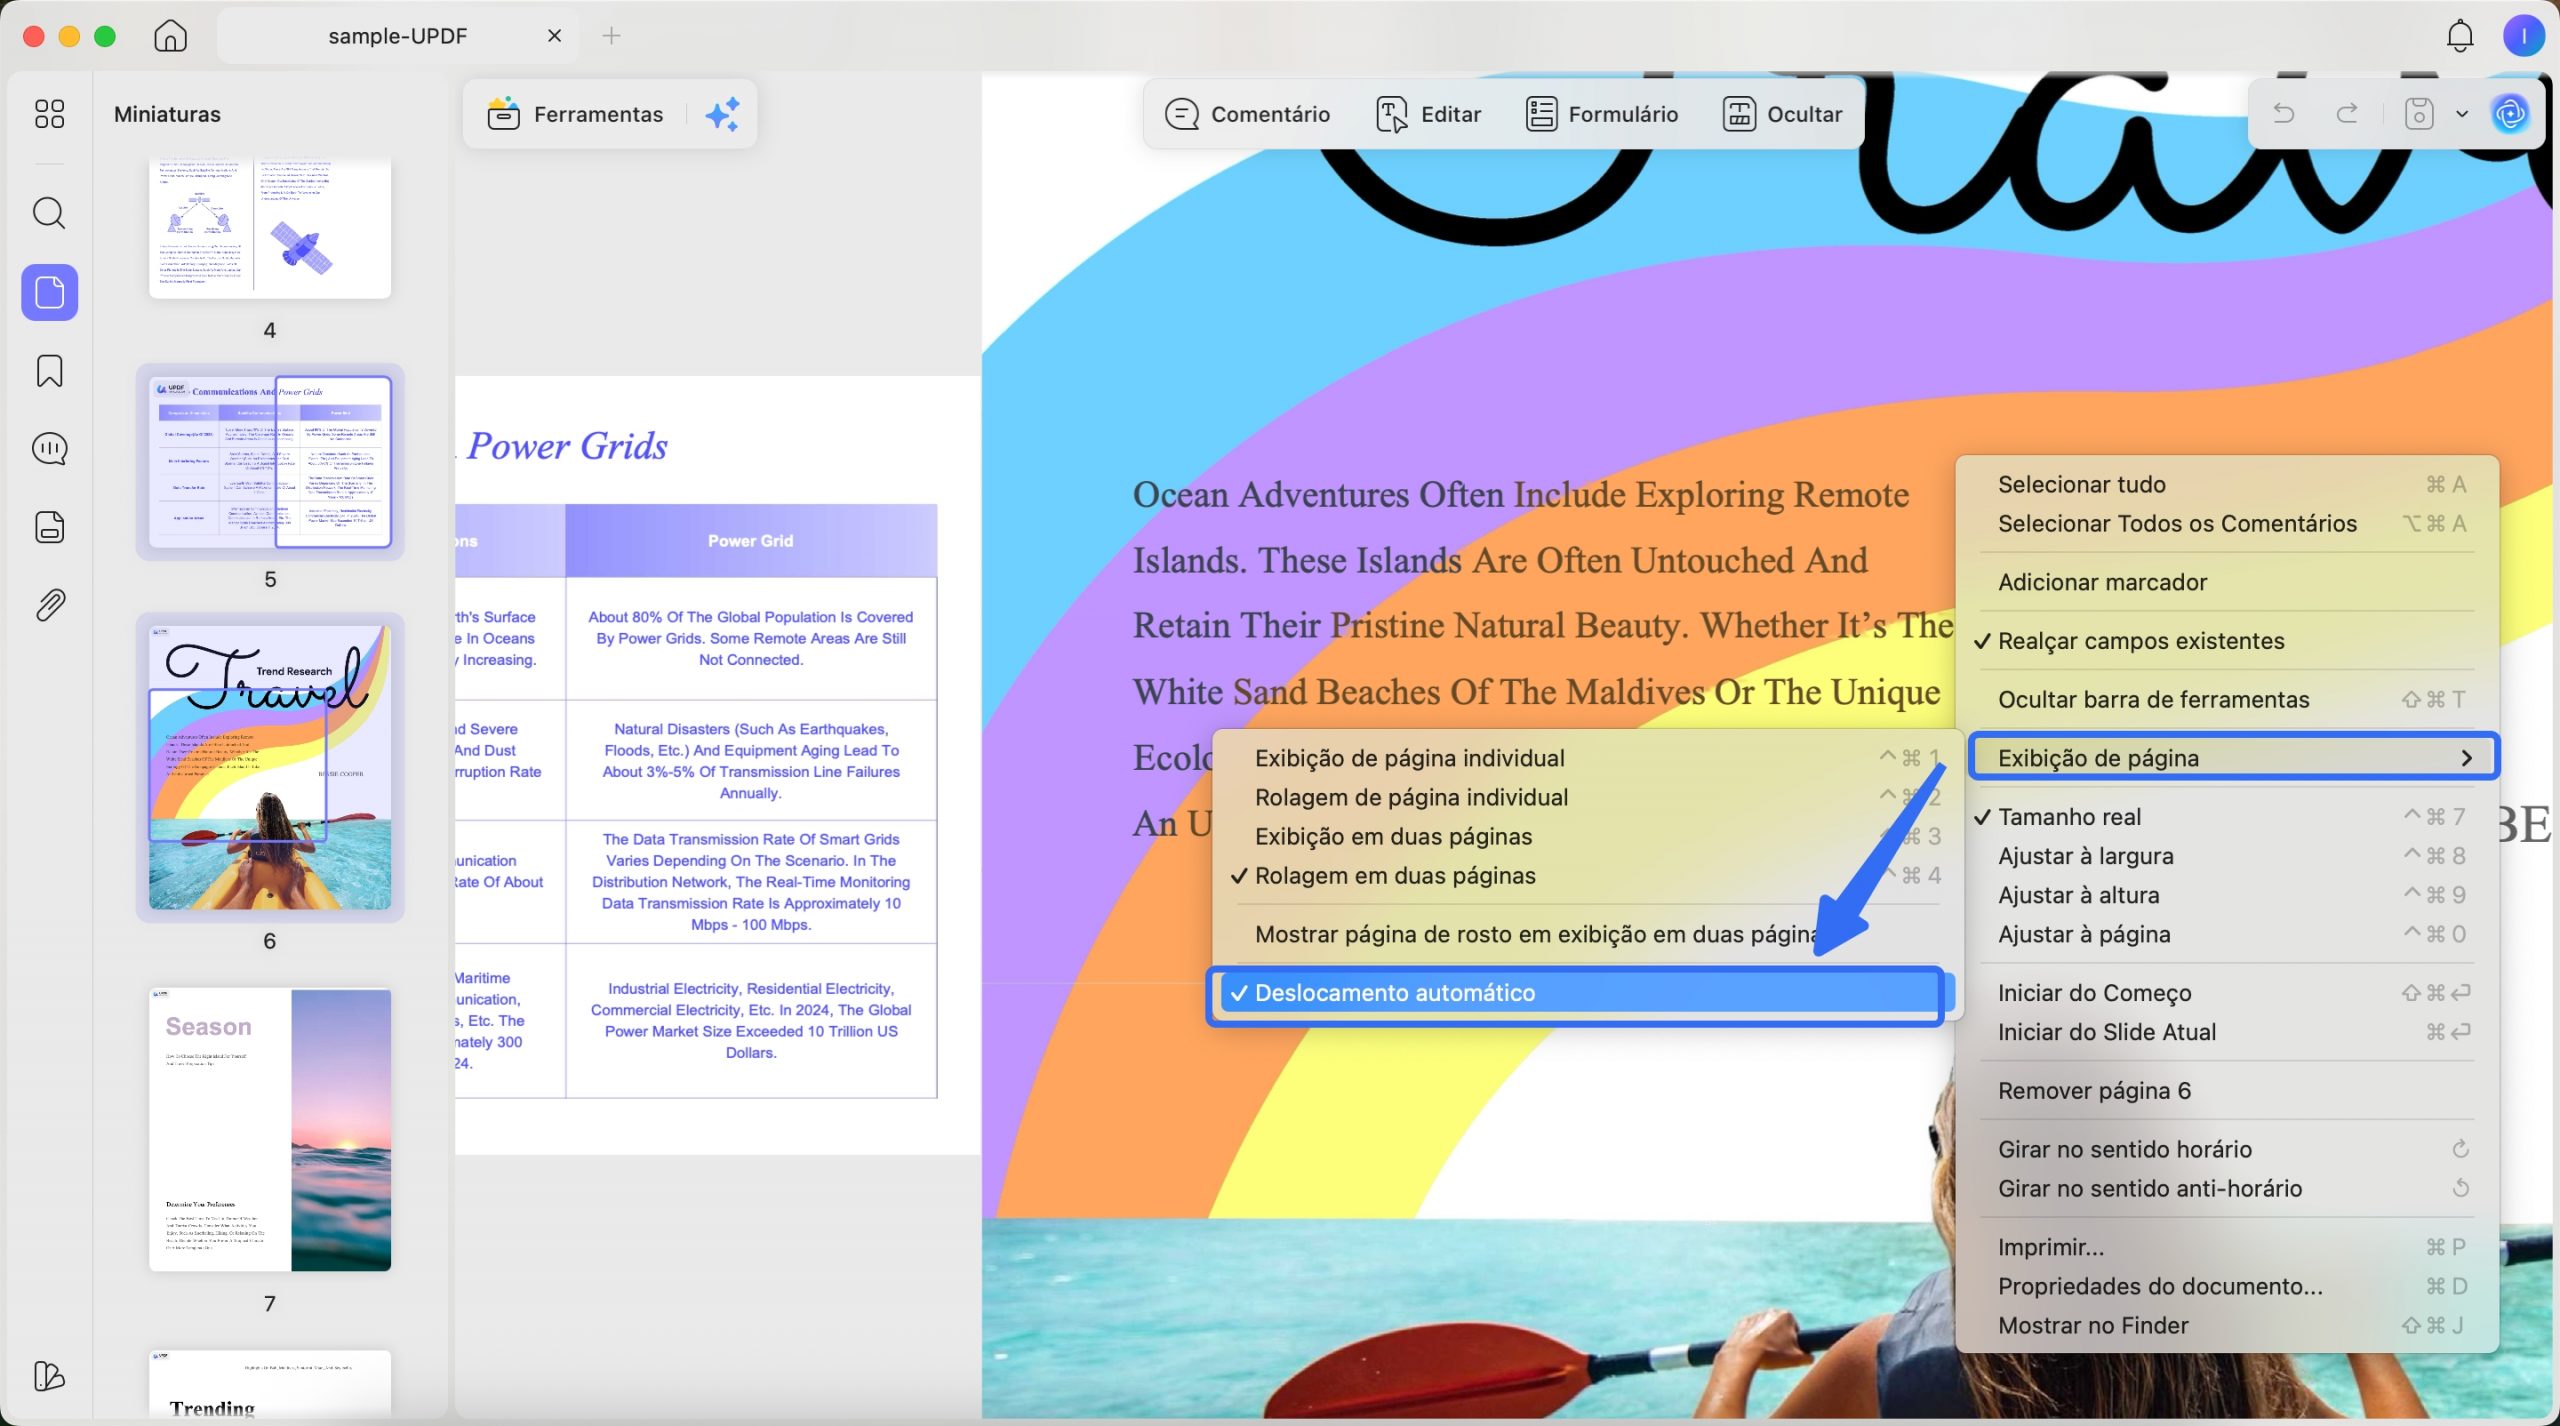Viewport: 2560px width, 1426px height.
Task: Open page 5 thumbnail
Action: tap(270, 462)
